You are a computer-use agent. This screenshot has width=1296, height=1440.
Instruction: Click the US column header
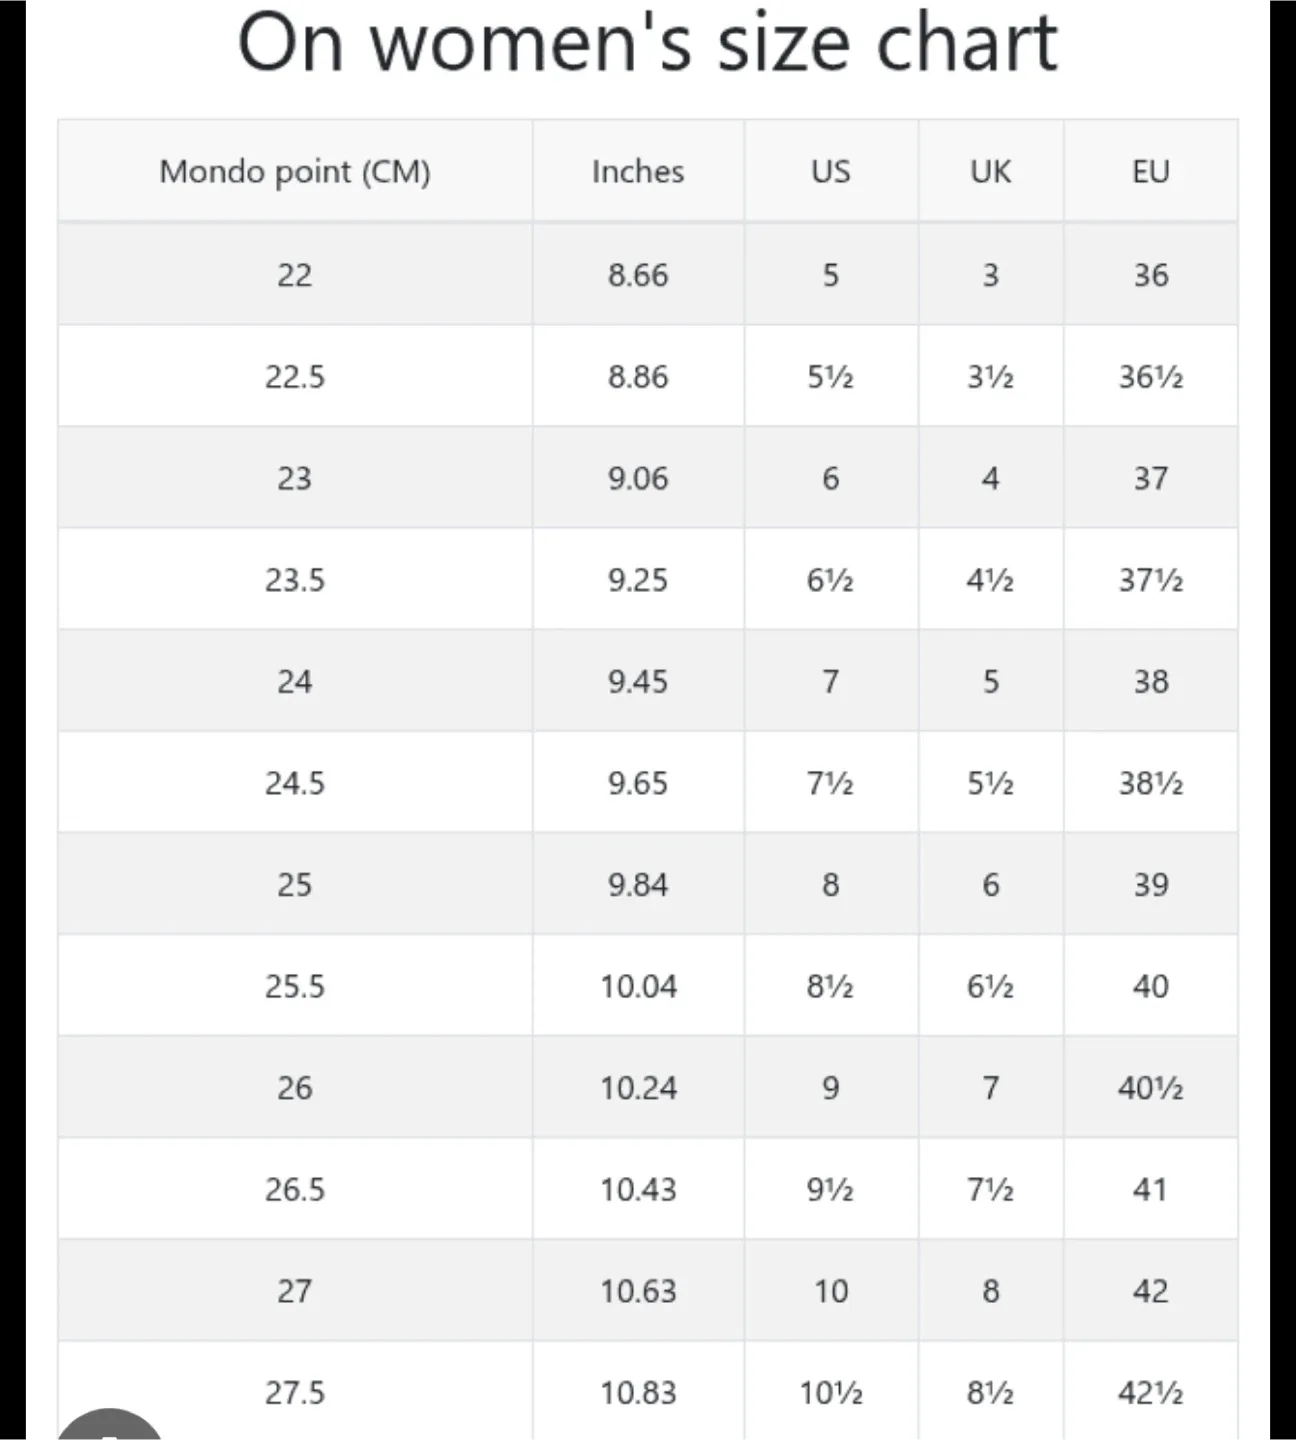point(830,172)
